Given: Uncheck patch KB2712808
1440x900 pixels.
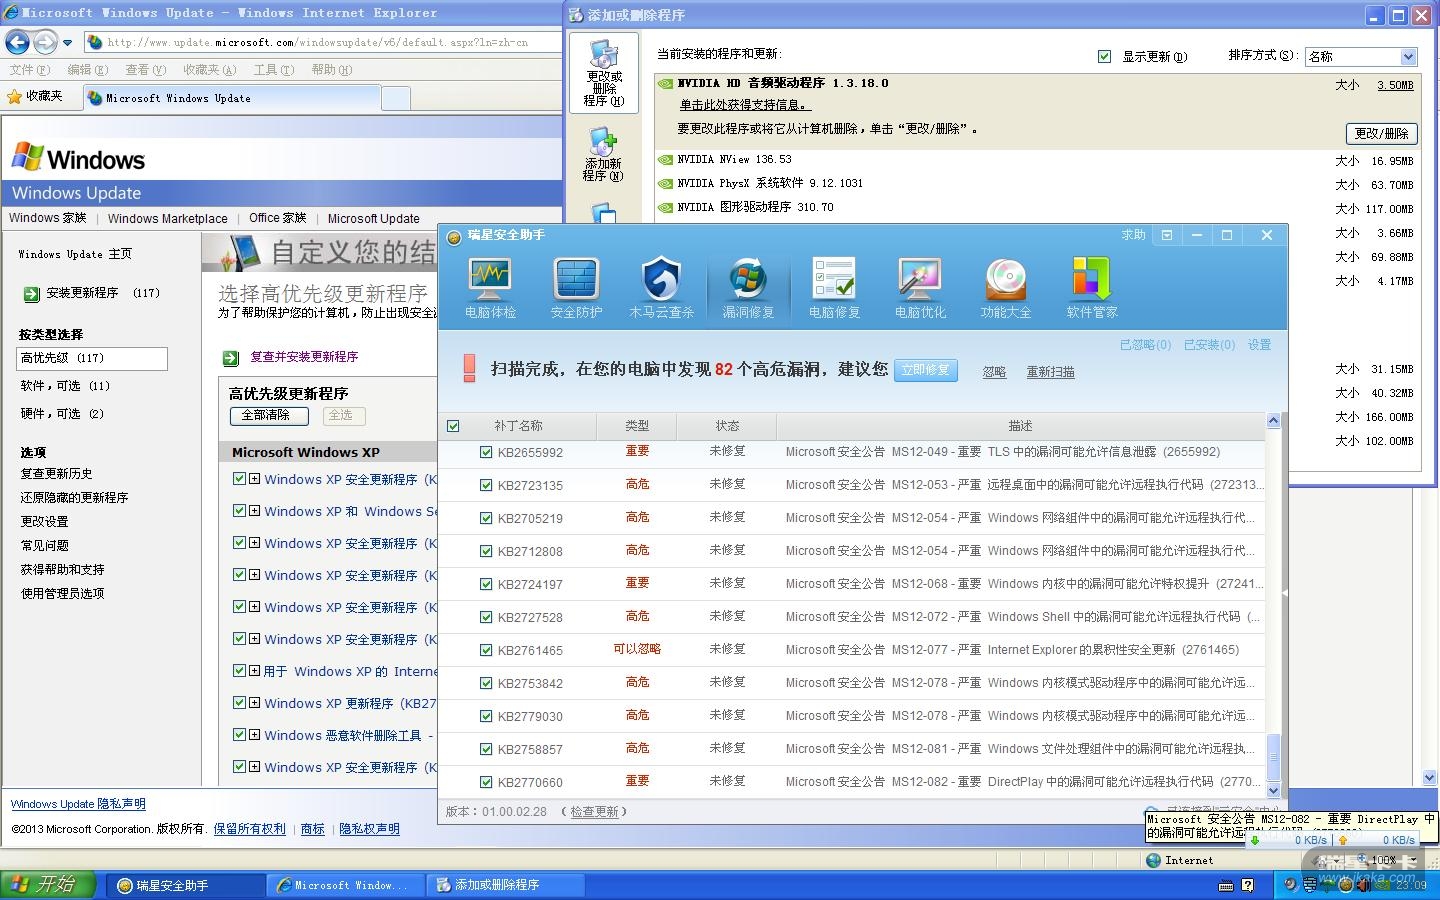Looking at the screenshot, I should (x=486, y=551).
